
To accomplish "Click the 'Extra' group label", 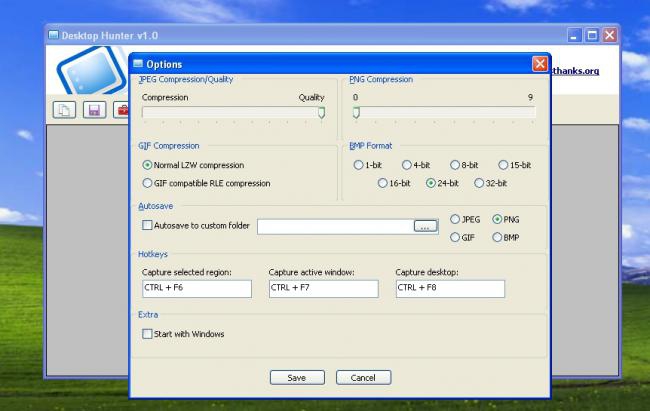I will coord(148,314).
